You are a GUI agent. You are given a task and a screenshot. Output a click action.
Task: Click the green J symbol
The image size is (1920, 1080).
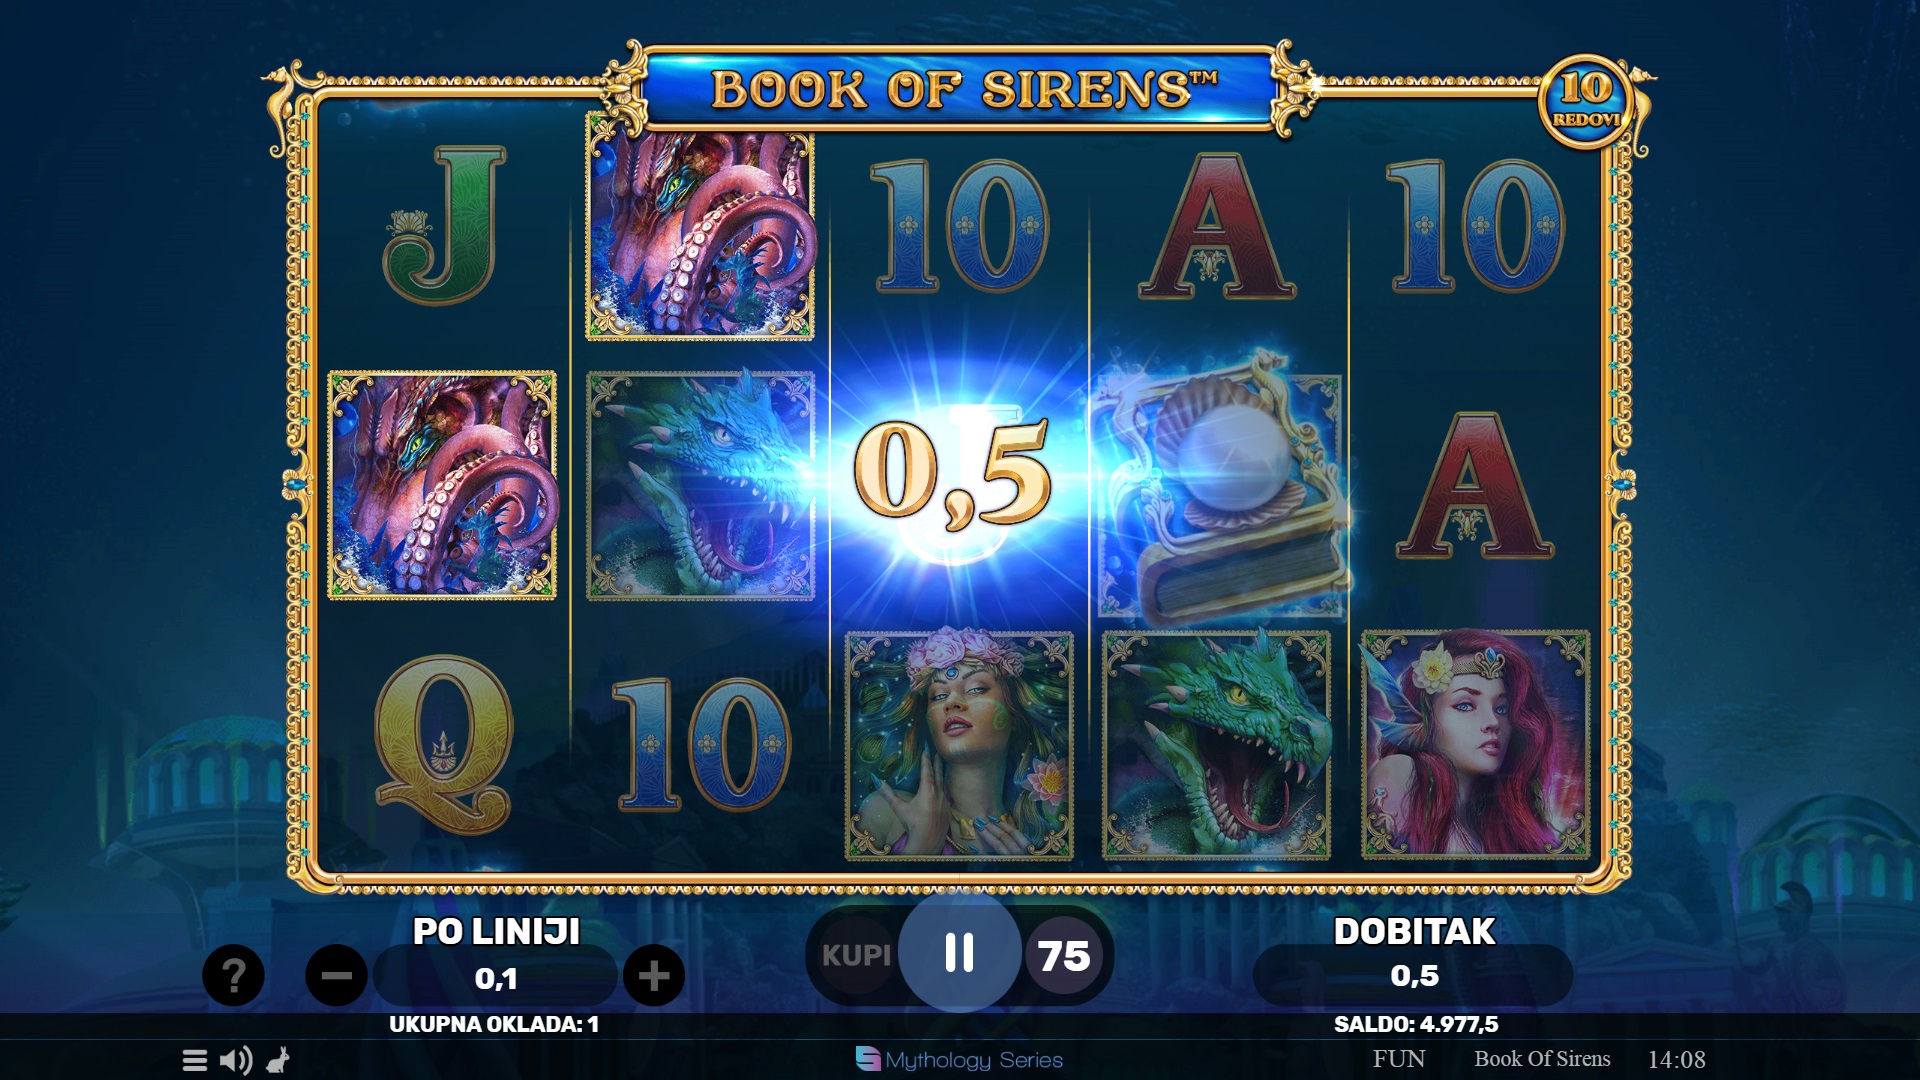coord(445,225)
